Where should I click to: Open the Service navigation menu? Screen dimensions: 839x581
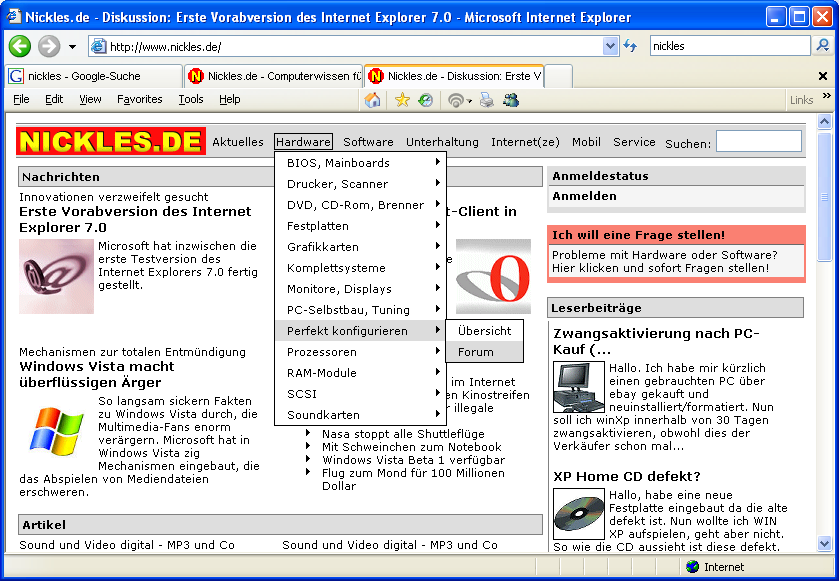pos(634,142)
